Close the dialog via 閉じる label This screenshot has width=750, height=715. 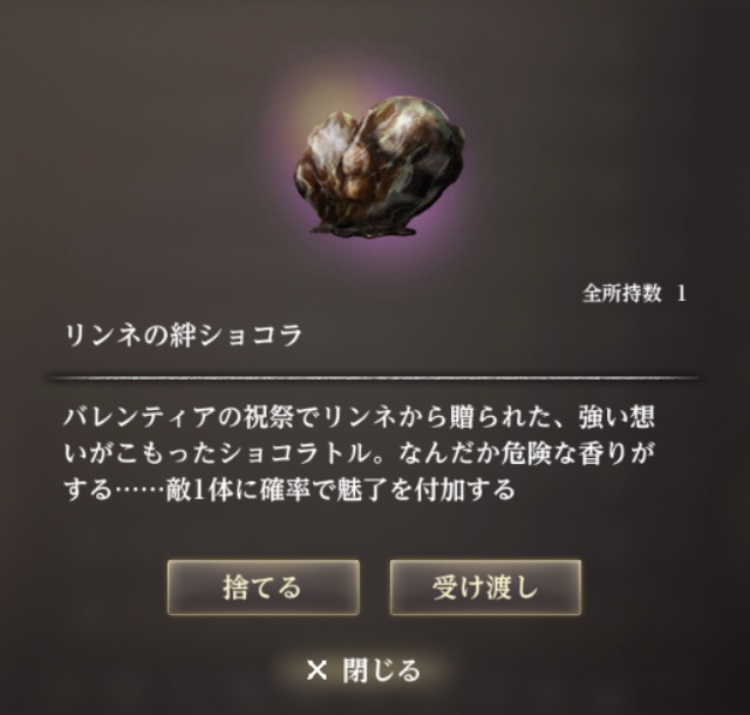(x=381, y=670)
